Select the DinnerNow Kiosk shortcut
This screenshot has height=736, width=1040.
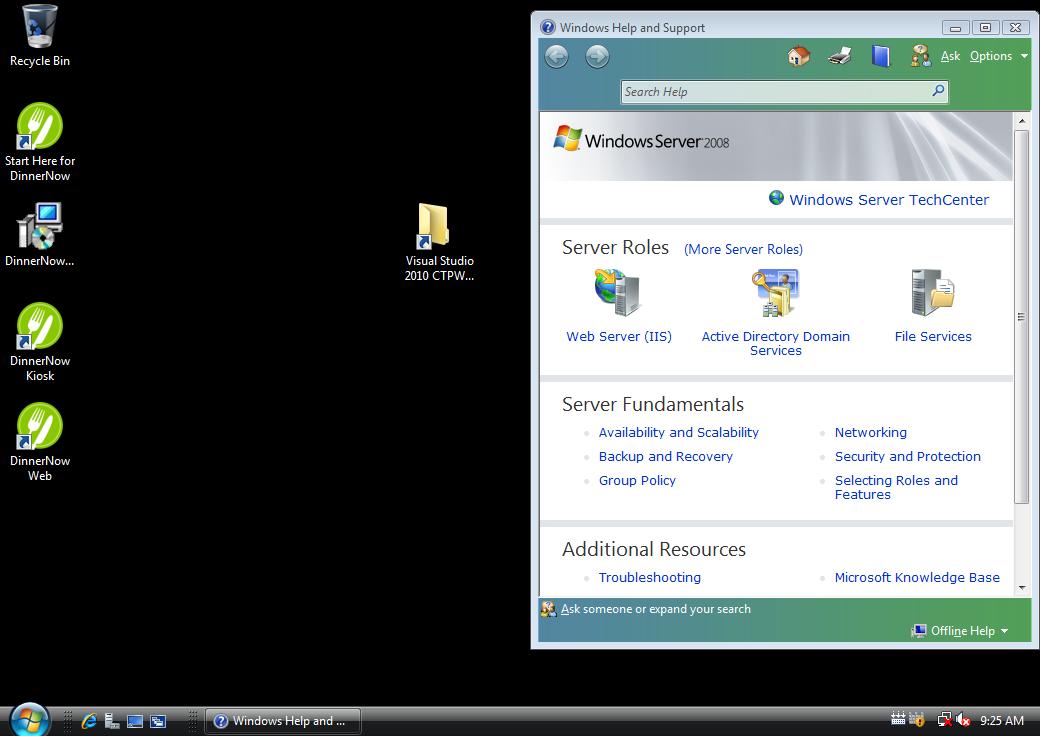coord(40,342)
